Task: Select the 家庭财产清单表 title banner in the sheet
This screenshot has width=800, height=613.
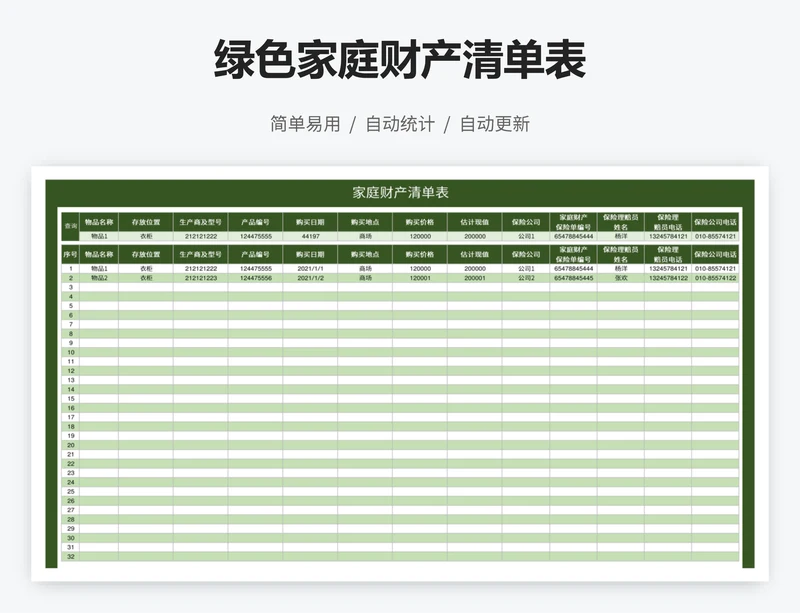Action: 400,192
